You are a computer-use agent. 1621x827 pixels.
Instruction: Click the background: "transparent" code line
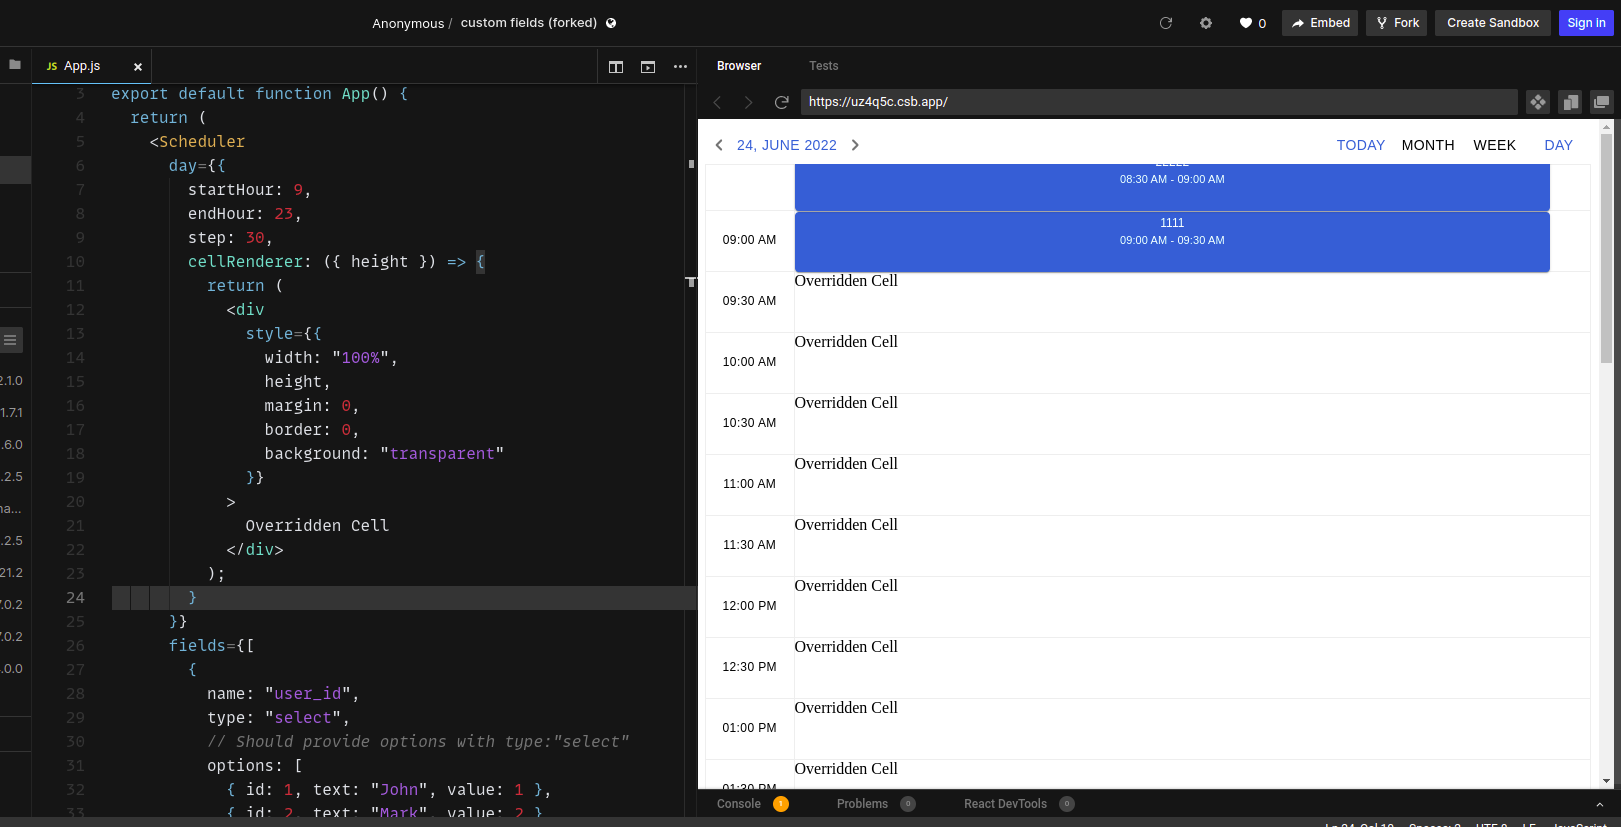384,454
